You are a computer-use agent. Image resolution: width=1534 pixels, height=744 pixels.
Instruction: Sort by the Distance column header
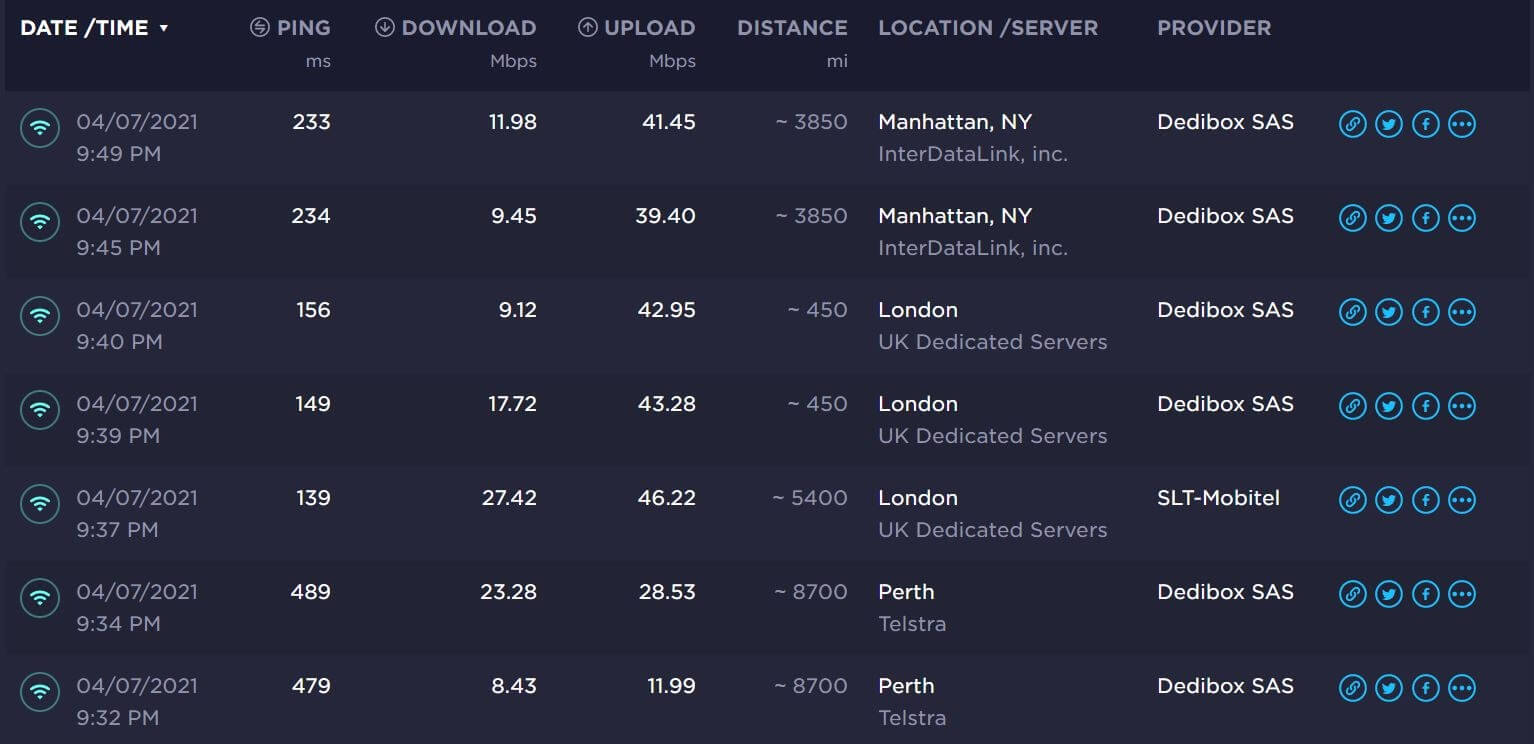792,28
